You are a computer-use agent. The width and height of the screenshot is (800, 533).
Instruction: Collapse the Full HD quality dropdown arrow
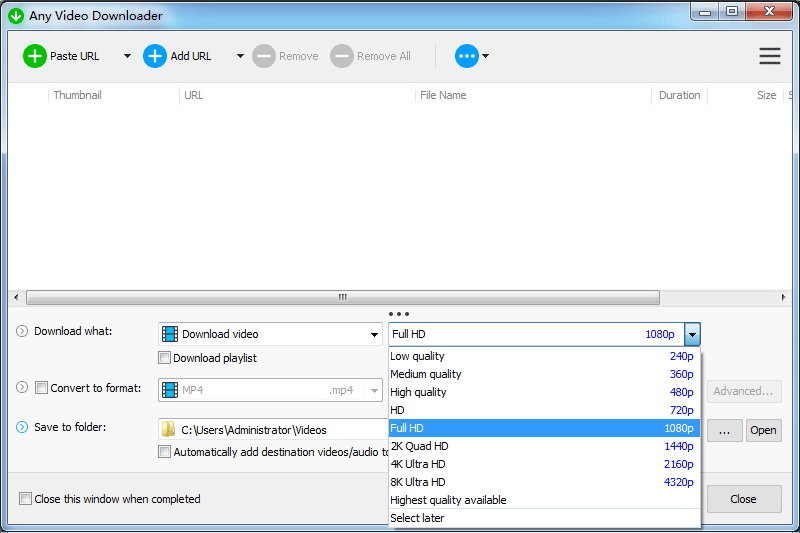point(692,335)
